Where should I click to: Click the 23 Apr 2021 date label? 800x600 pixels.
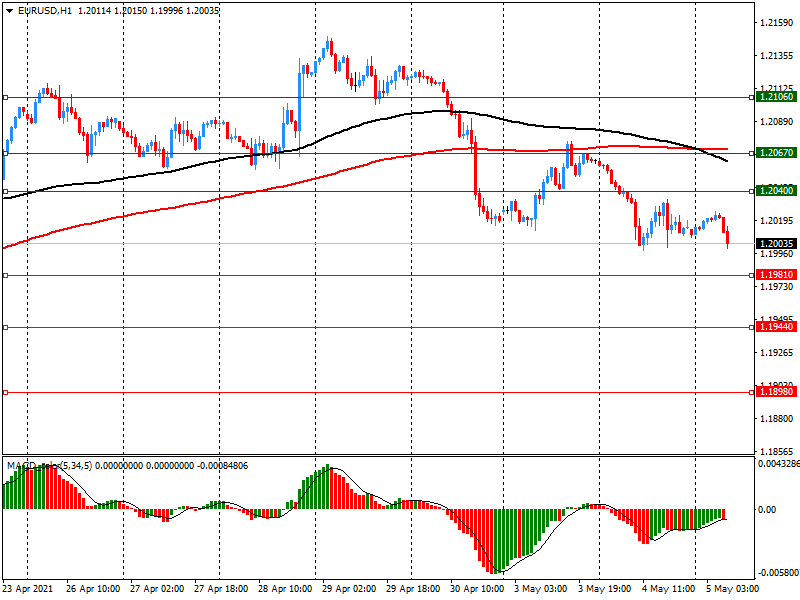coord(28,589)
